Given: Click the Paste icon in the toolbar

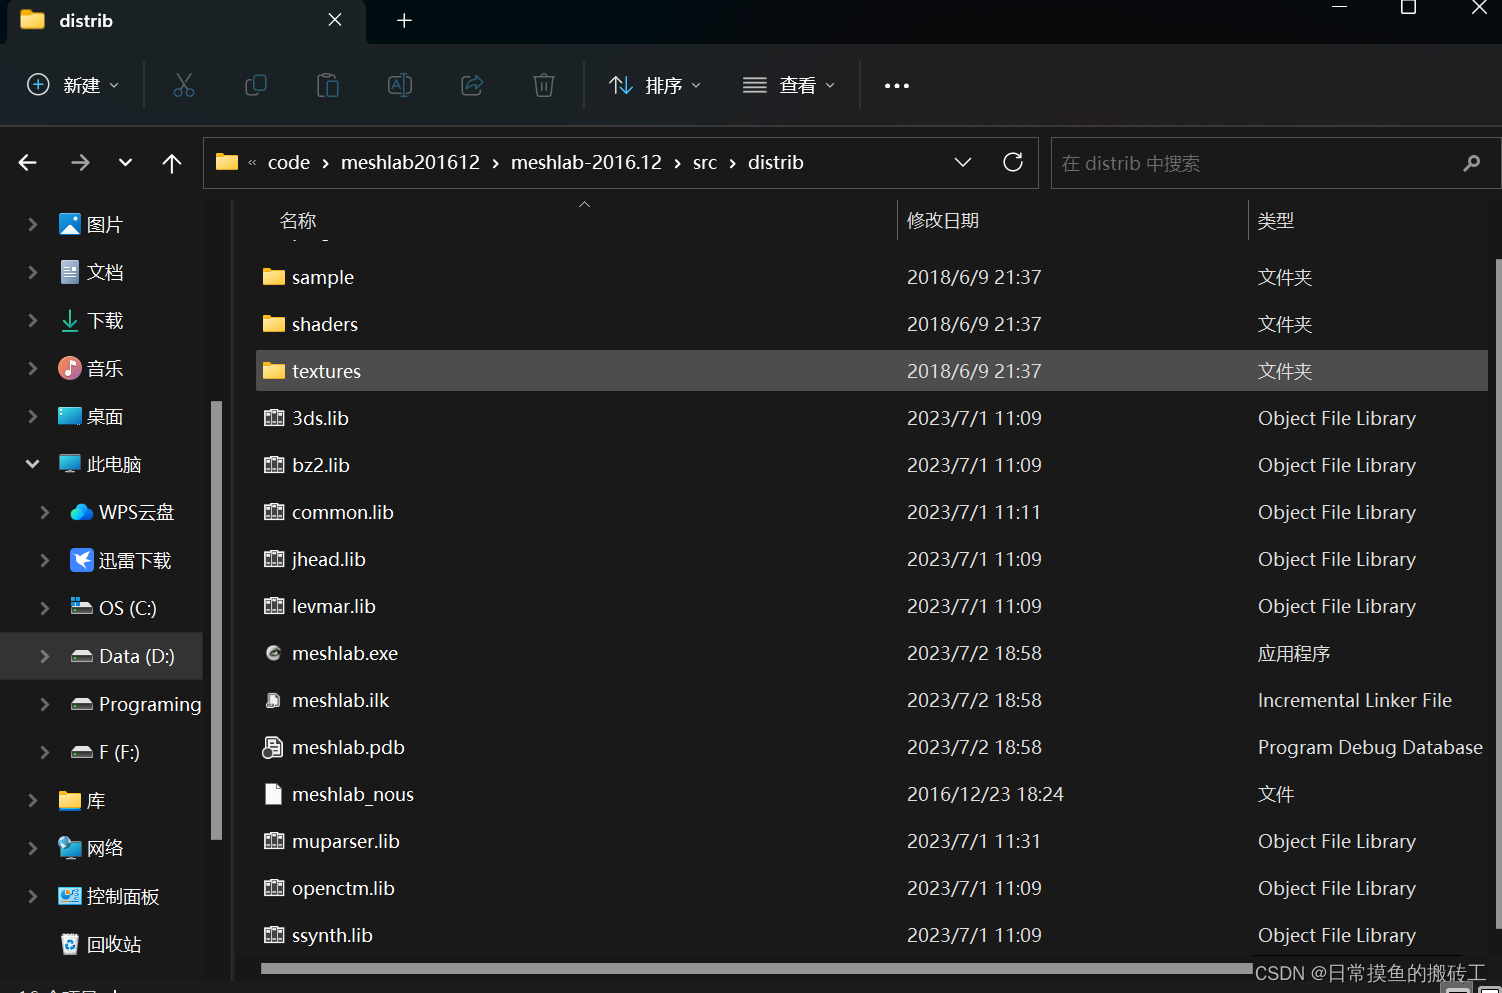Looking at the screenshot, I should (328, 85).
